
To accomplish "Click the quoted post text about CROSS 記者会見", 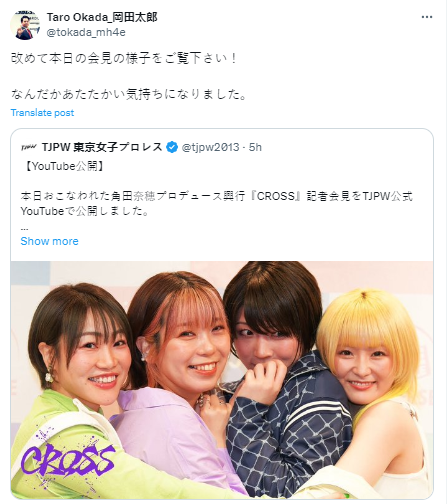I will coord(217,203).
